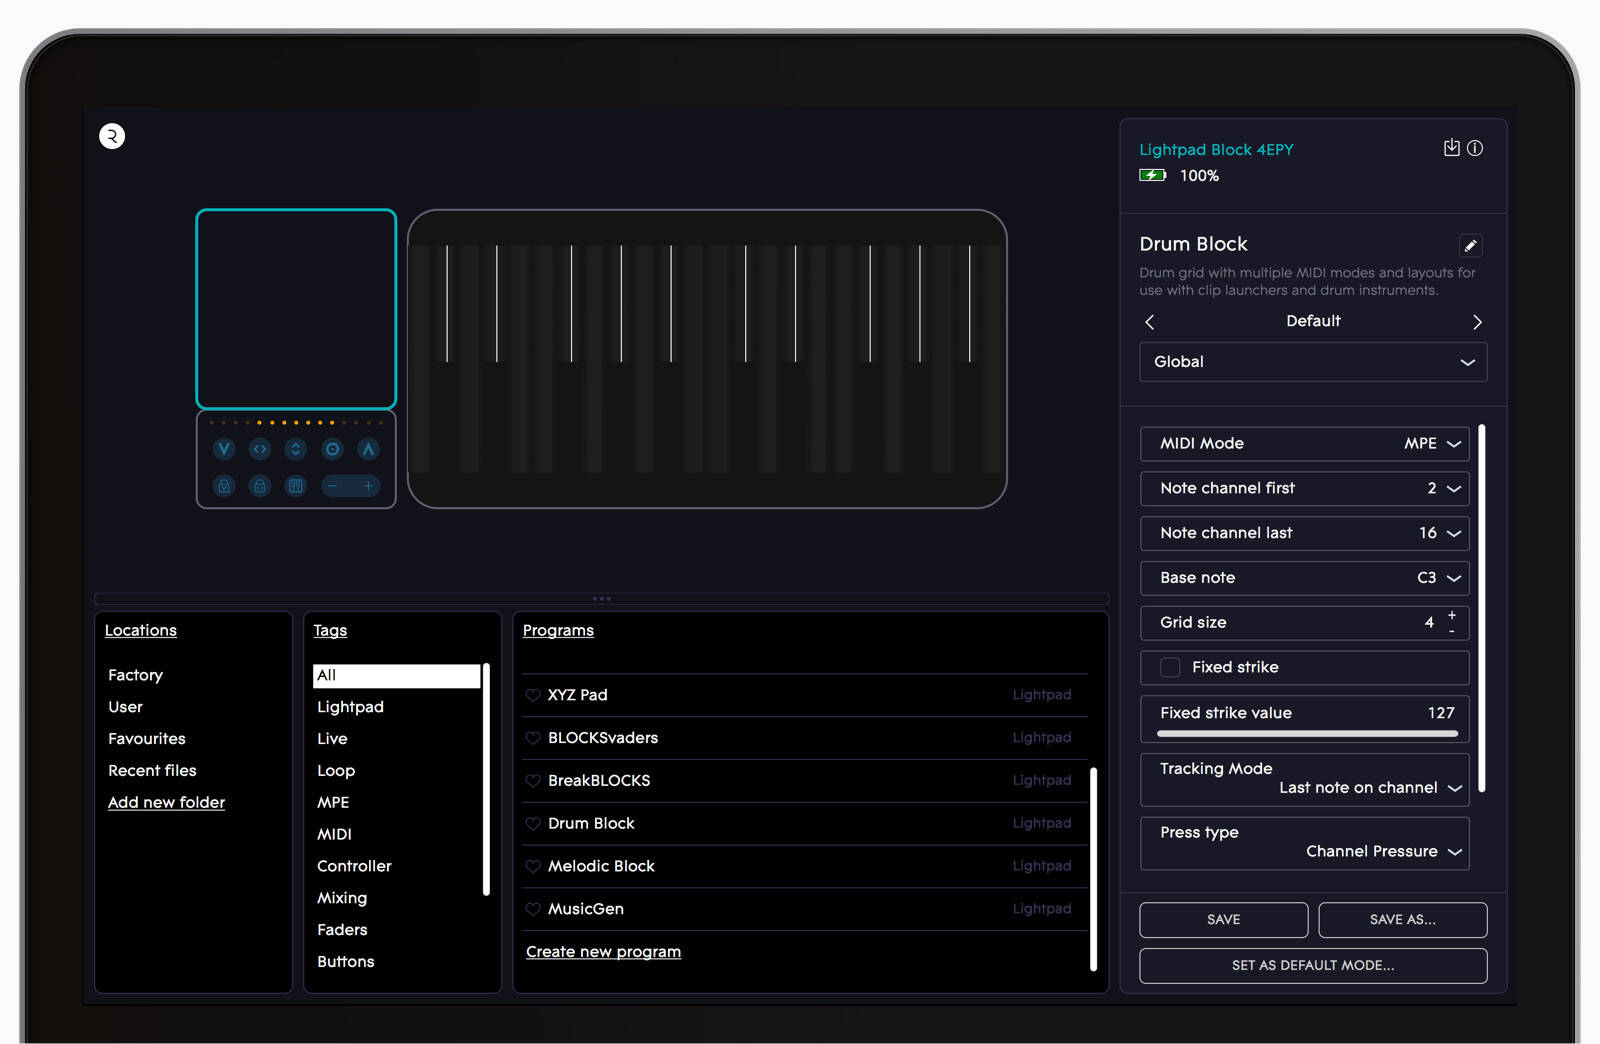Open the Tracking Mode dropdown
Image resolution: width=1600 pixels, height=1044 pixels.
point(1304,779)
